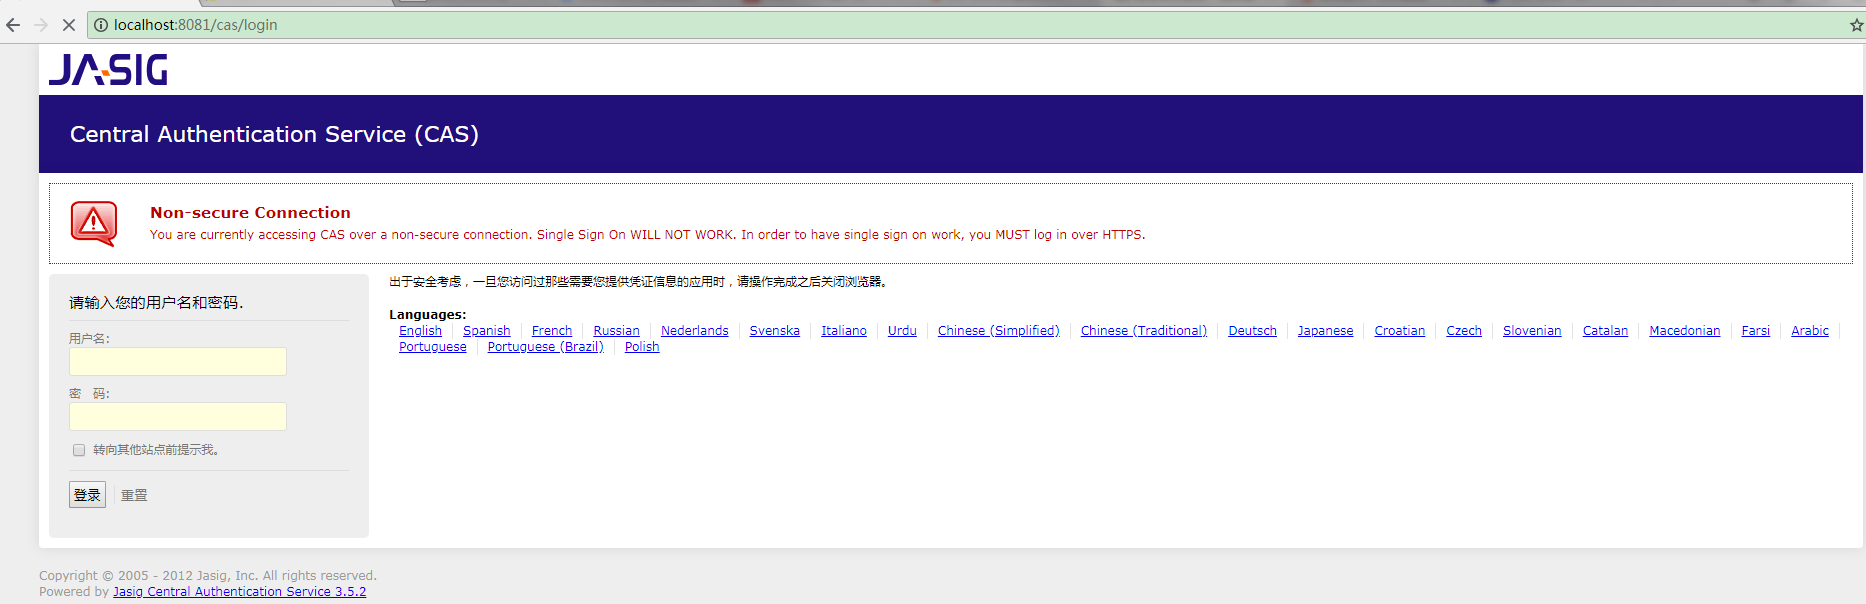Screen dimensions: 1866x604
Task: Select the Catalan language link
Action: click(x=1605, y=331)
